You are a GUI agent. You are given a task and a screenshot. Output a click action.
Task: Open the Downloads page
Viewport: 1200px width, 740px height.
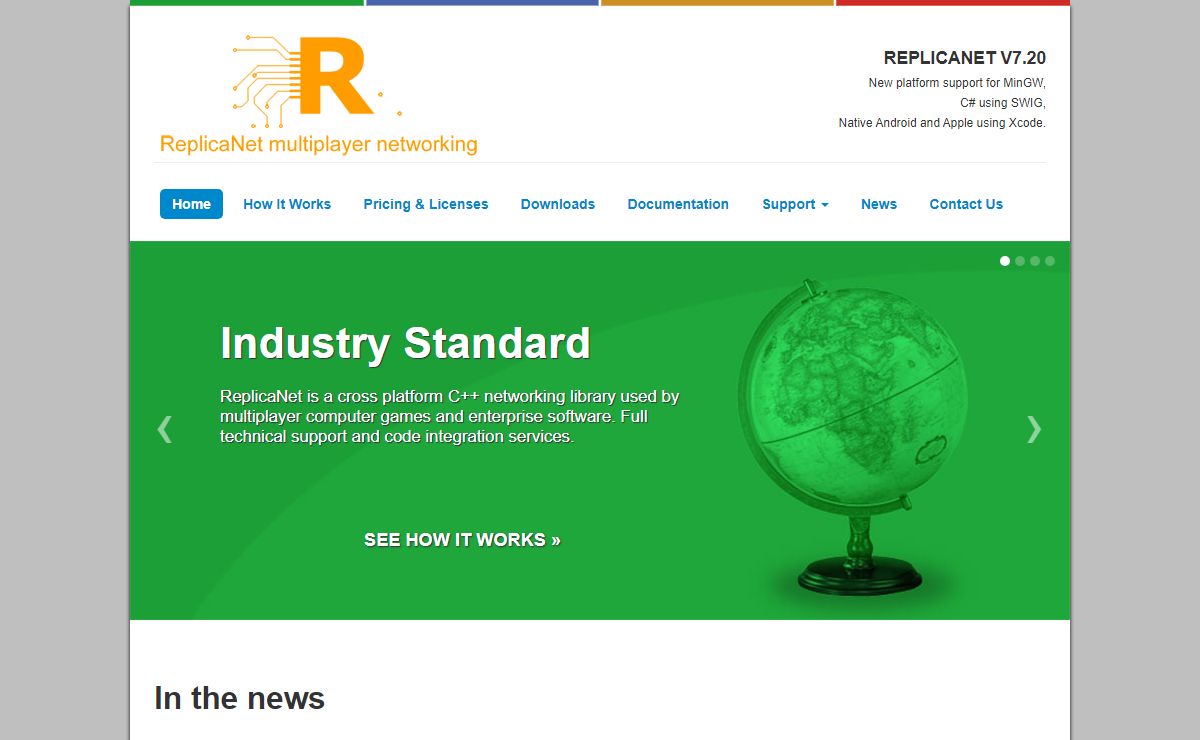[558, 204]
